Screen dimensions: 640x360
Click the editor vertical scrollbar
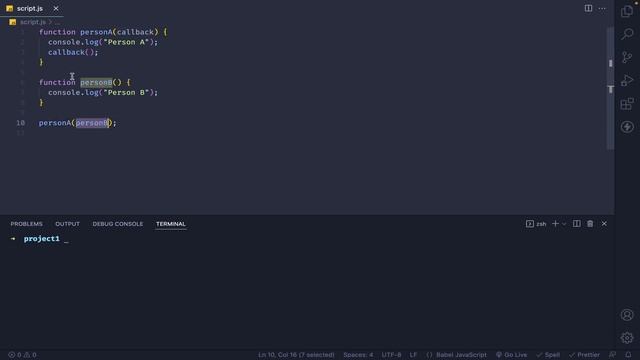pos(610,88)
